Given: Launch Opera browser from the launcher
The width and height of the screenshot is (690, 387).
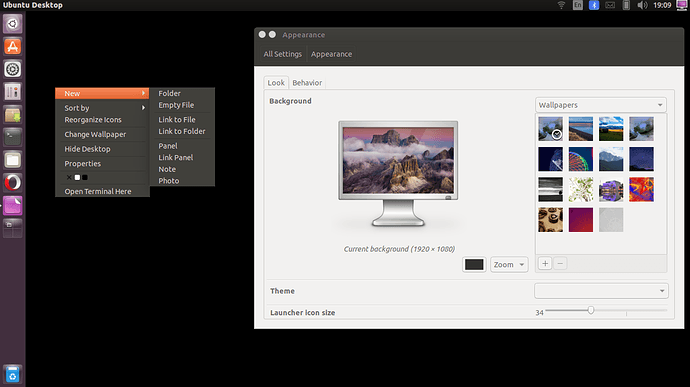Looking at the screenshot, I should point(12,182).
